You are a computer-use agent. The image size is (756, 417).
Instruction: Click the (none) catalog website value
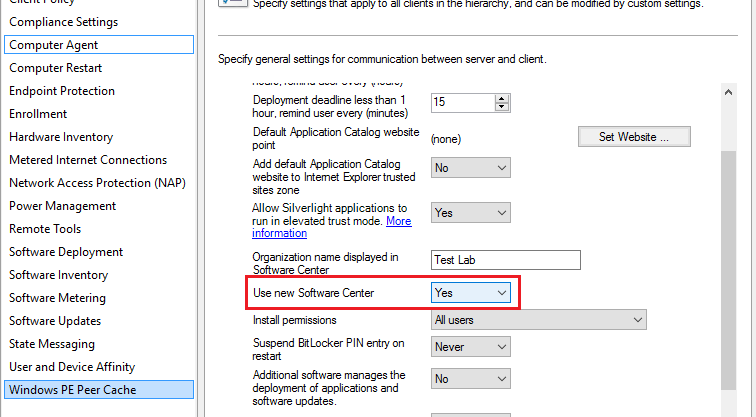point(446,139)
